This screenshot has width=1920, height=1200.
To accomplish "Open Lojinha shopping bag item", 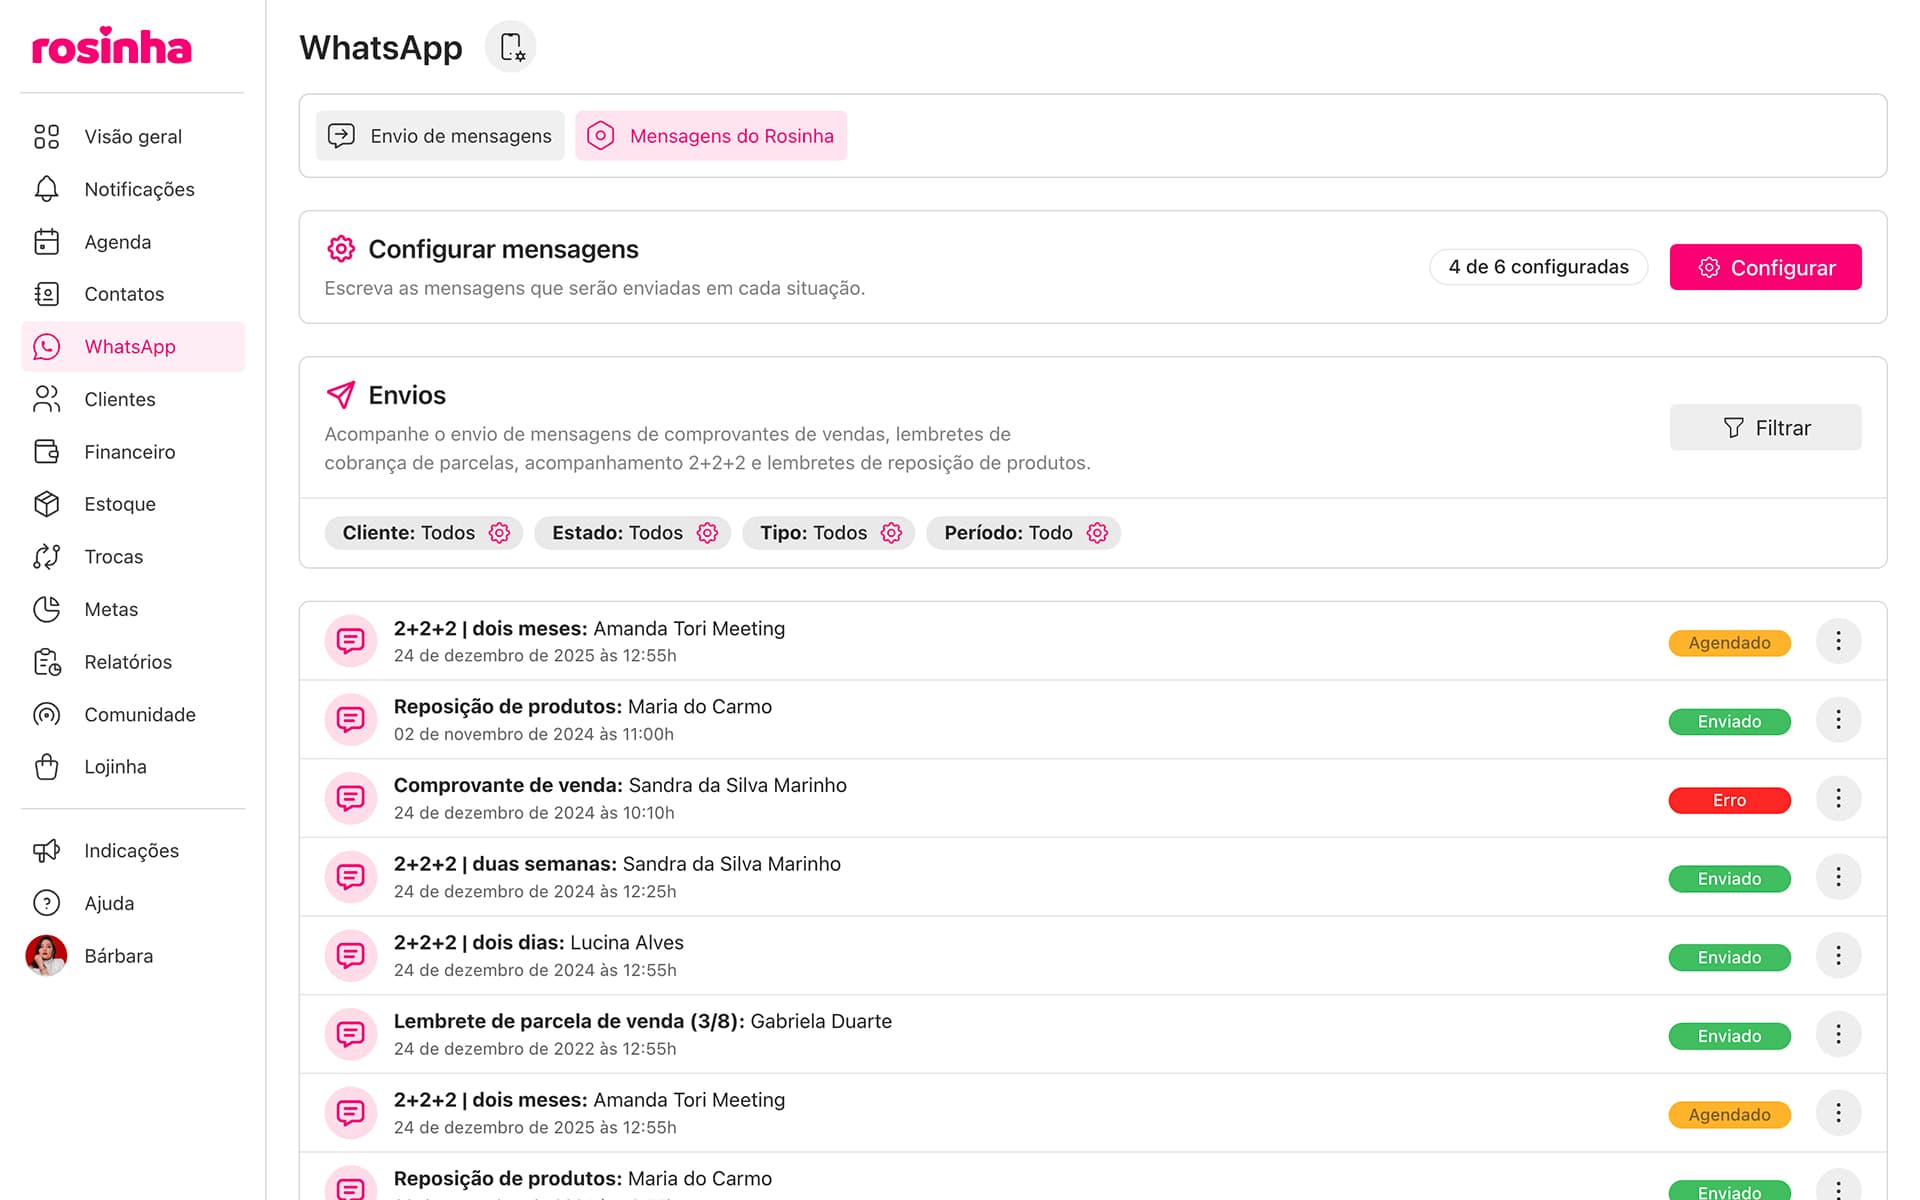I will pyautogui.click(x=114, y=767).
